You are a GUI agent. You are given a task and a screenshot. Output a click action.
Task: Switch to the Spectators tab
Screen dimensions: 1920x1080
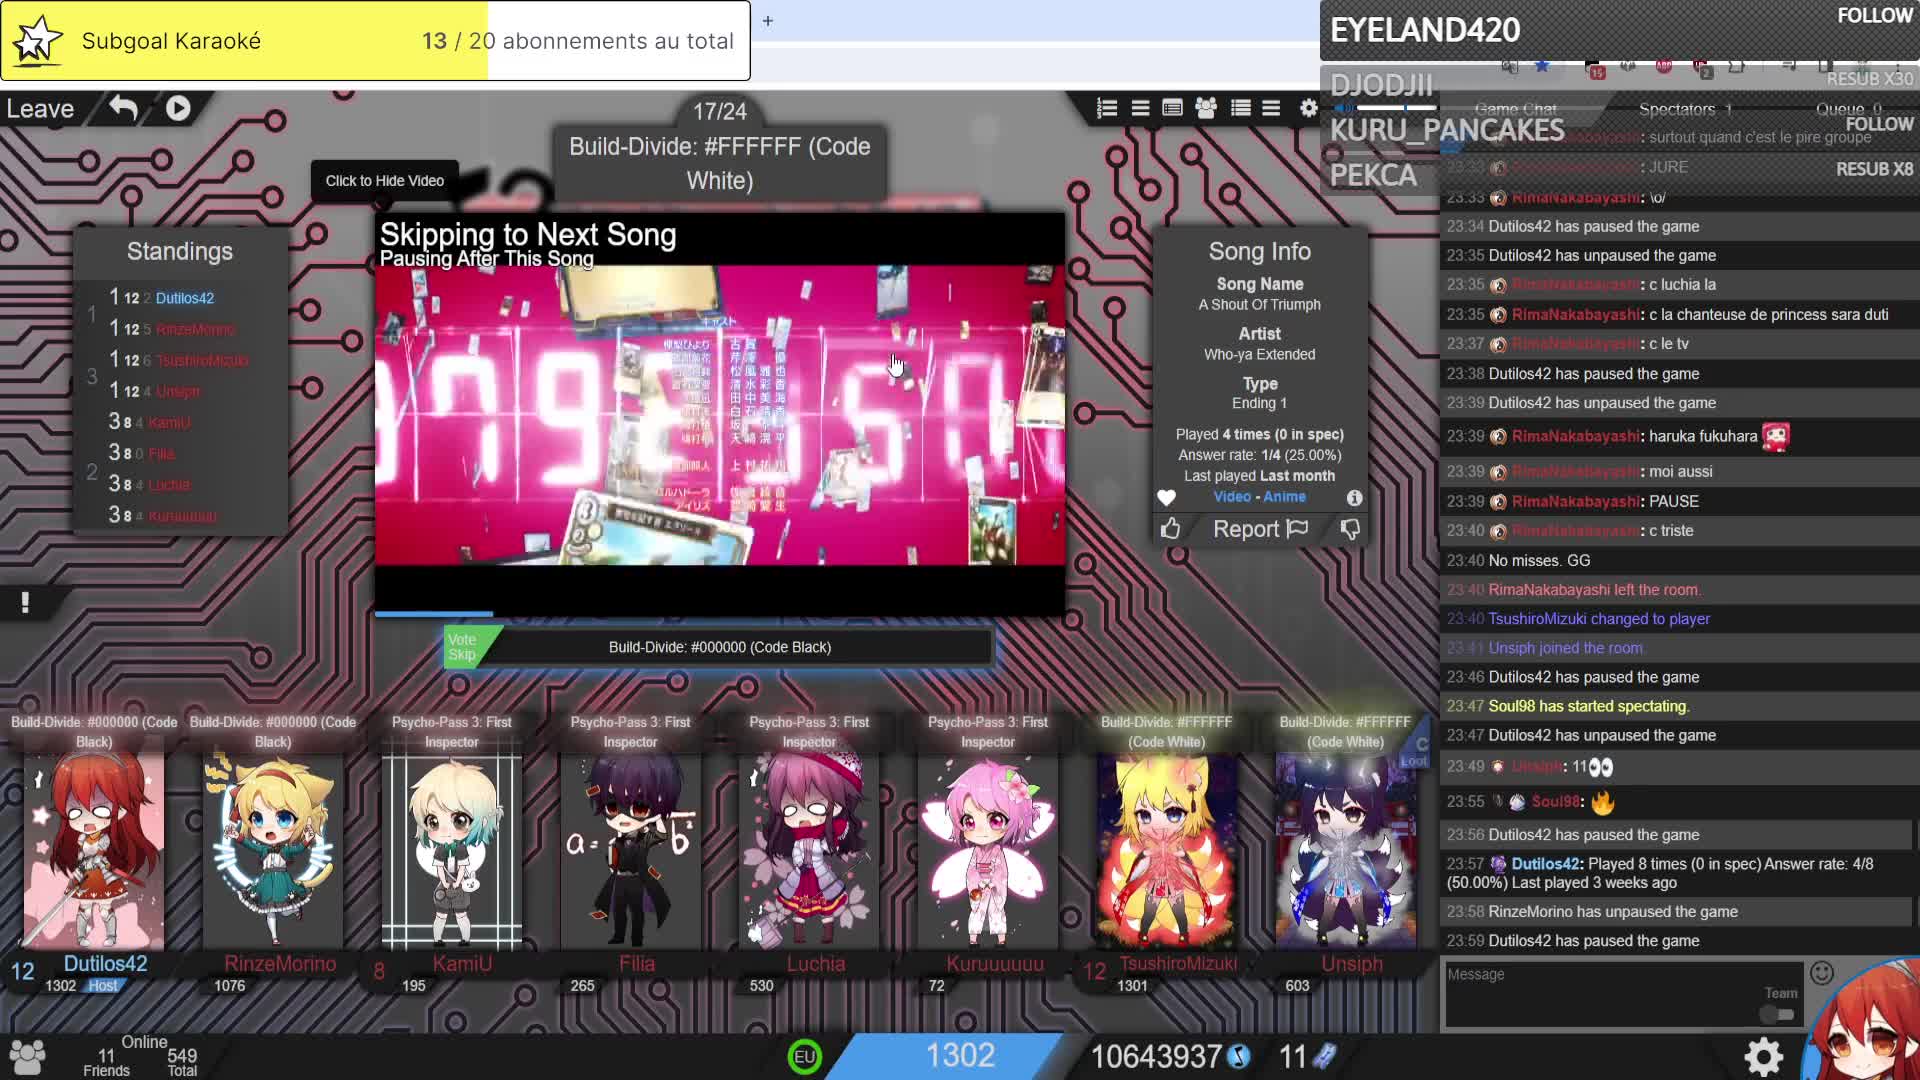click(x=1685, y=109)
